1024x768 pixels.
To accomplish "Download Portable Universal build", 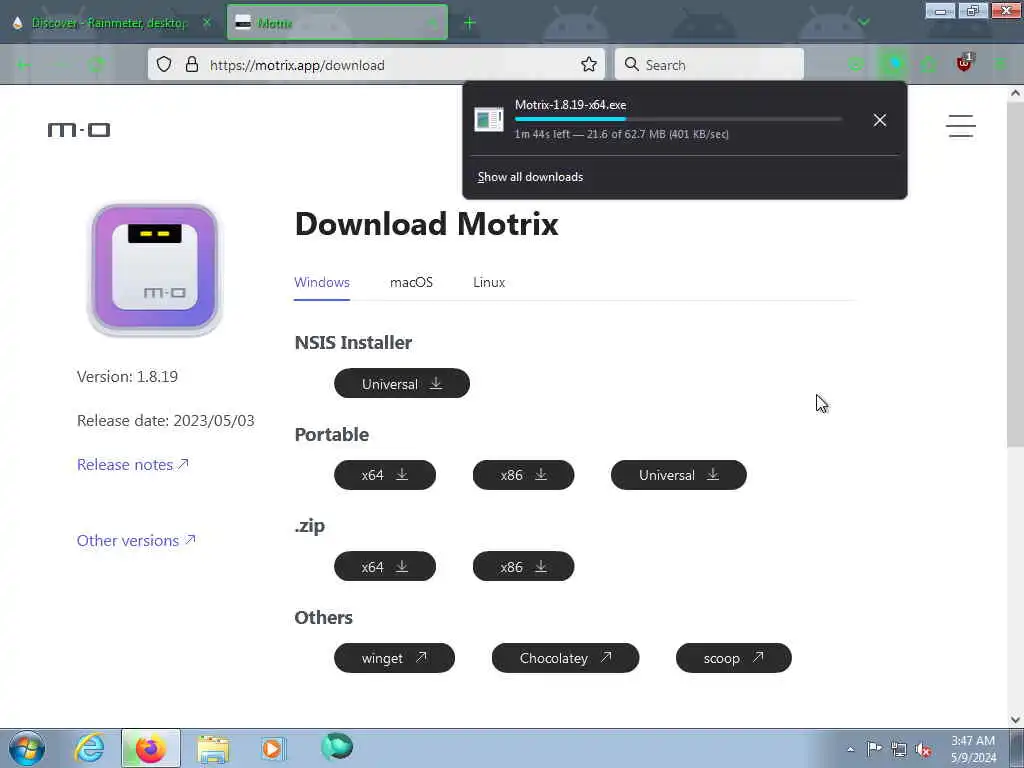I will [679, 475].
